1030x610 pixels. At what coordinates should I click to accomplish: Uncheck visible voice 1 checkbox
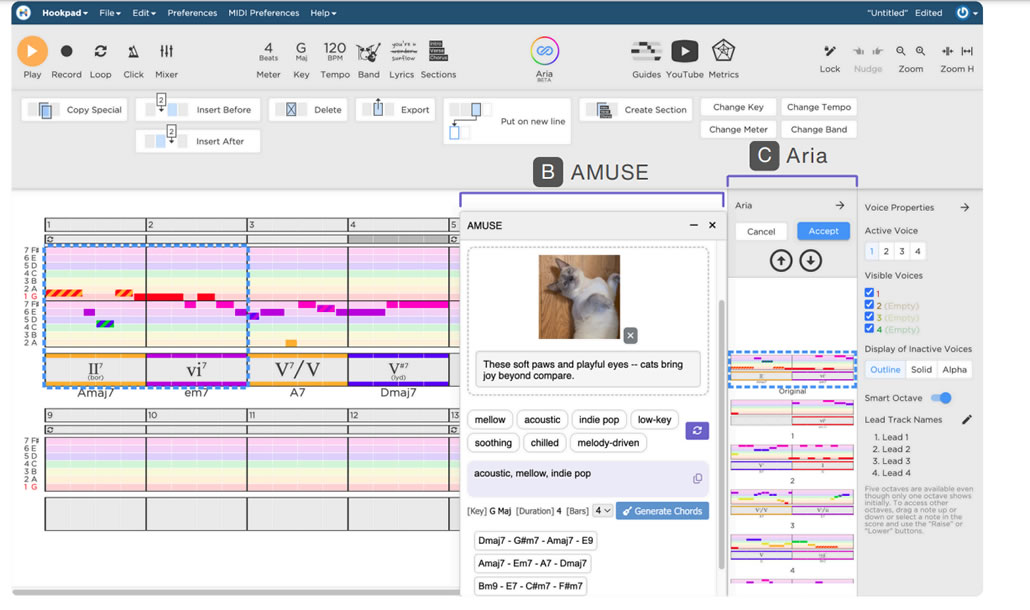pyautogui.click(x=869, y=293)
